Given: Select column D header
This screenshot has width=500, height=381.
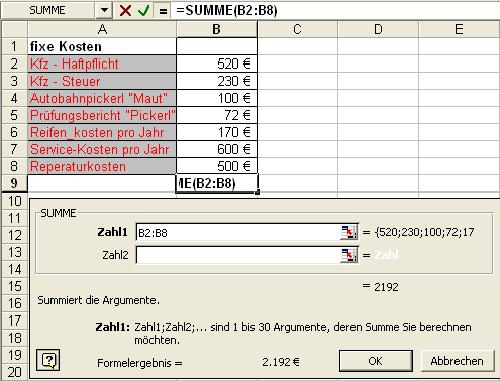Looking at the screenshot, I should coord(378,29).
